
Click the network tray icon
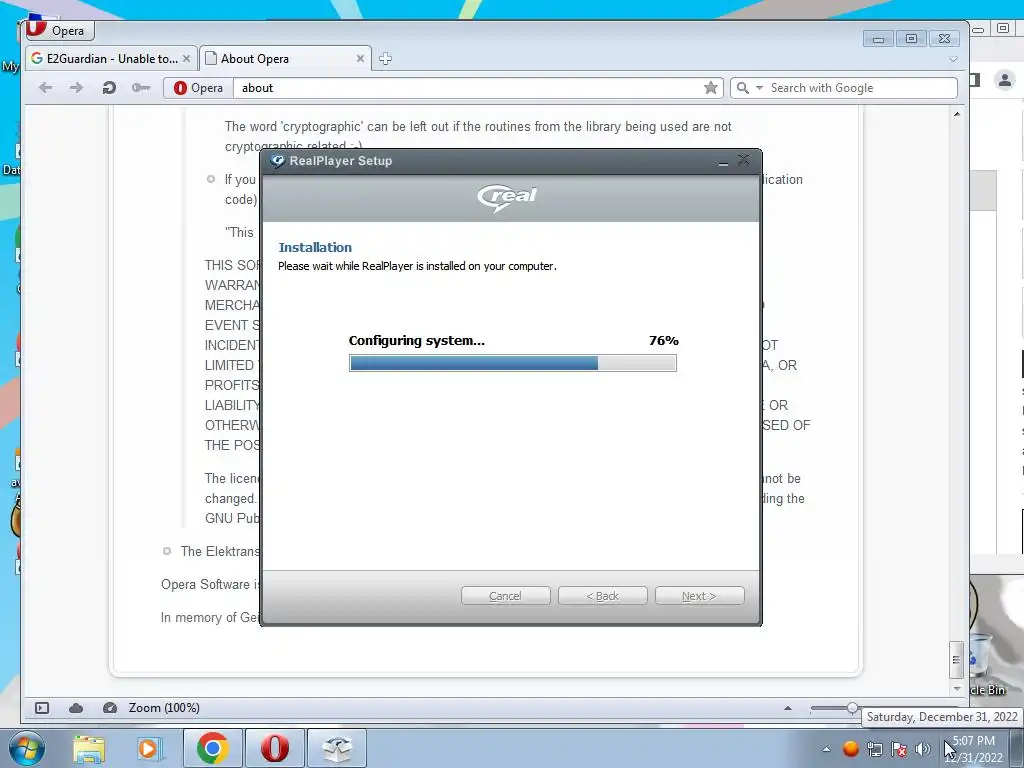tap(874, 749)
